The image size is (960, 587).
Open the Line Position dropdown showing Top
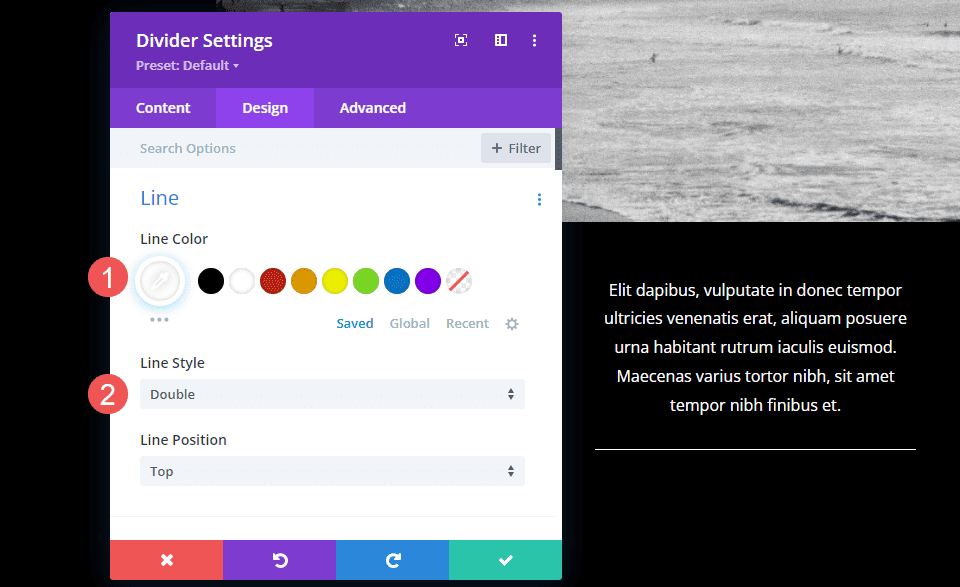(332, 471)
